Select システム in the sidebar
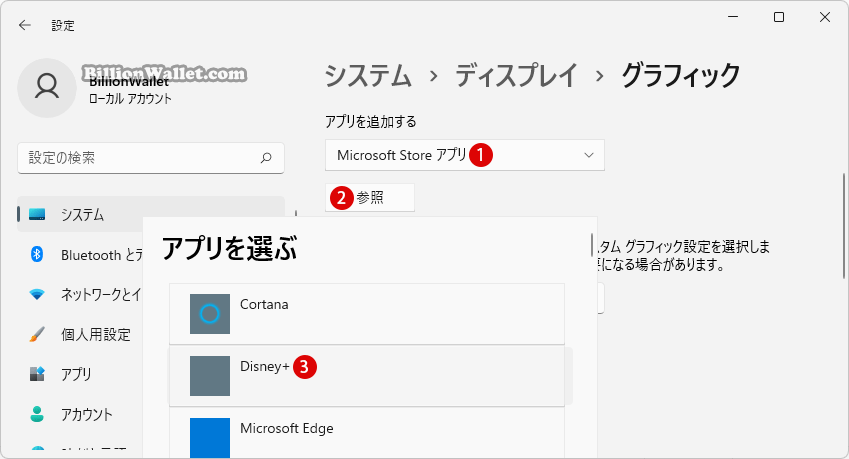Image resolution: width=849 pixels, height=459 pixels. (151, 214)
